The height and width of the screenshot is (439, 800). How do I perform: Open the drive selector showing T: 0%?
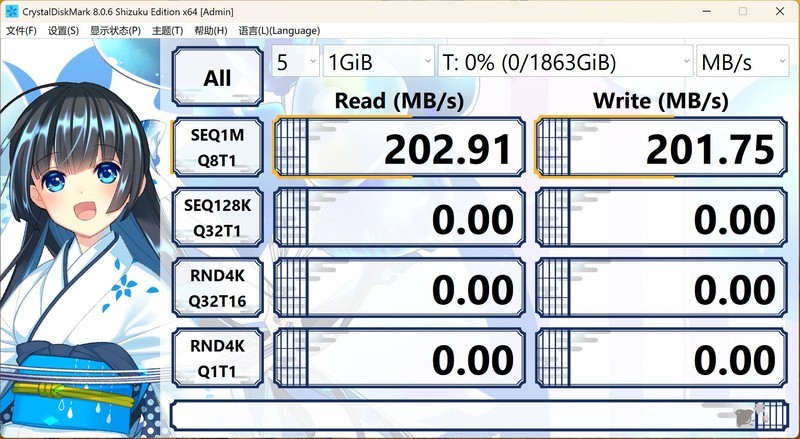pyautogui.click(x=565, y=61)
